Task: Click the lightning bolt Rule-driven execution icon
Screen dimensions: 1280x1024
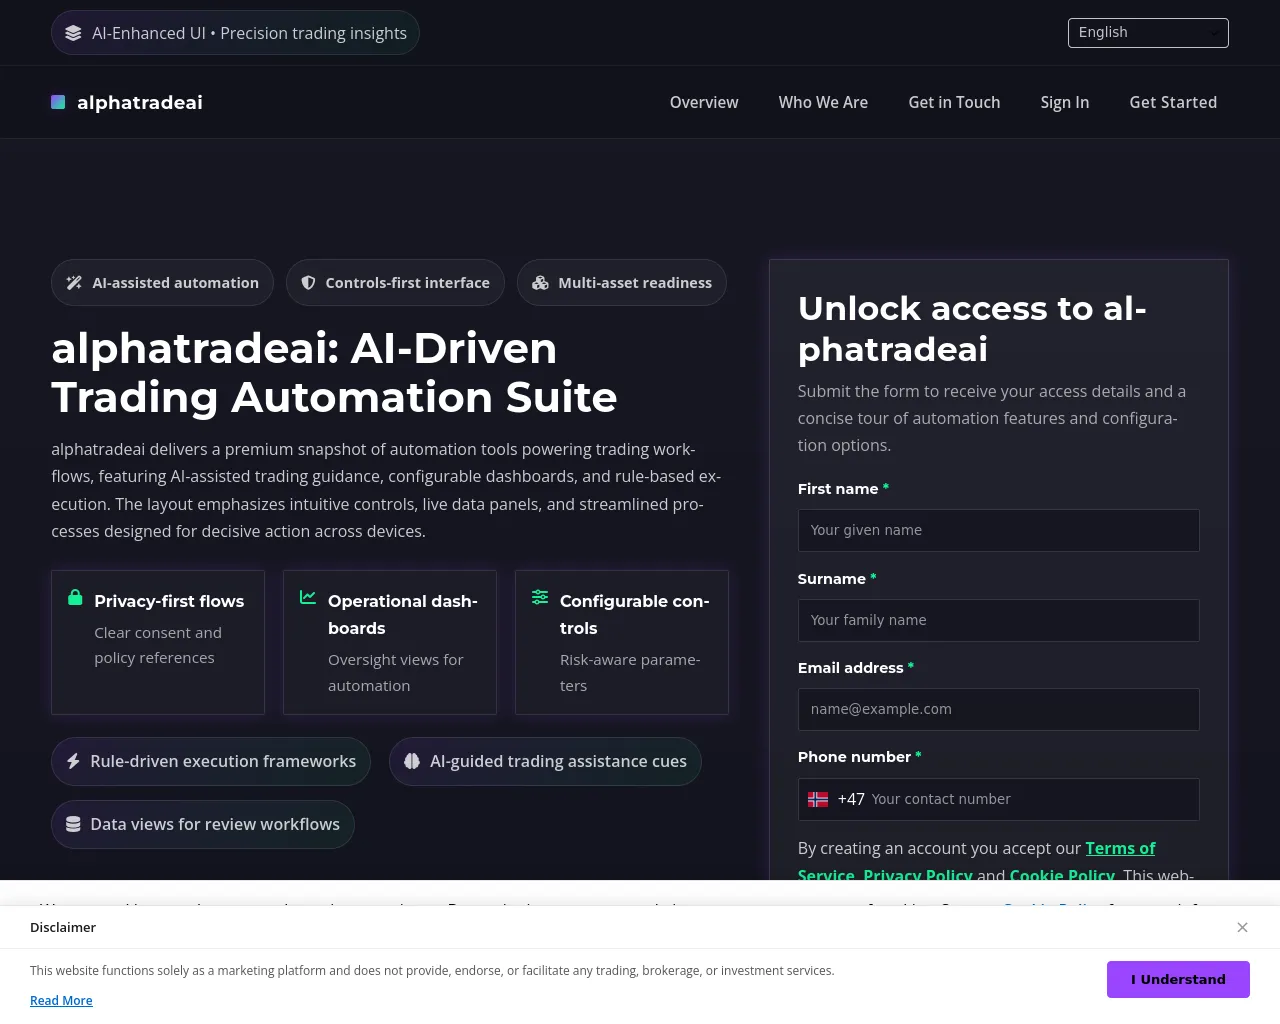Action: pyautogui.click(x=73, y=761)
